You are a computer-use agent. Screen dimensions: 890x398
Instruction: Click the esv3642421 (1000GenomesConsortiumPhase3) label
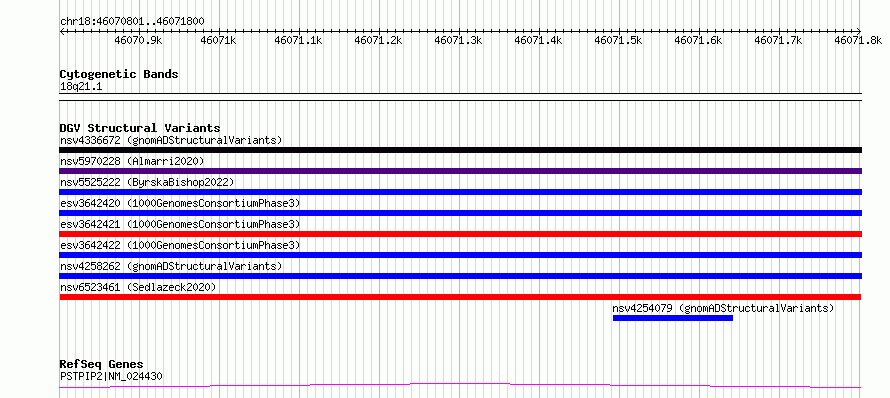(x=180, y=224)
